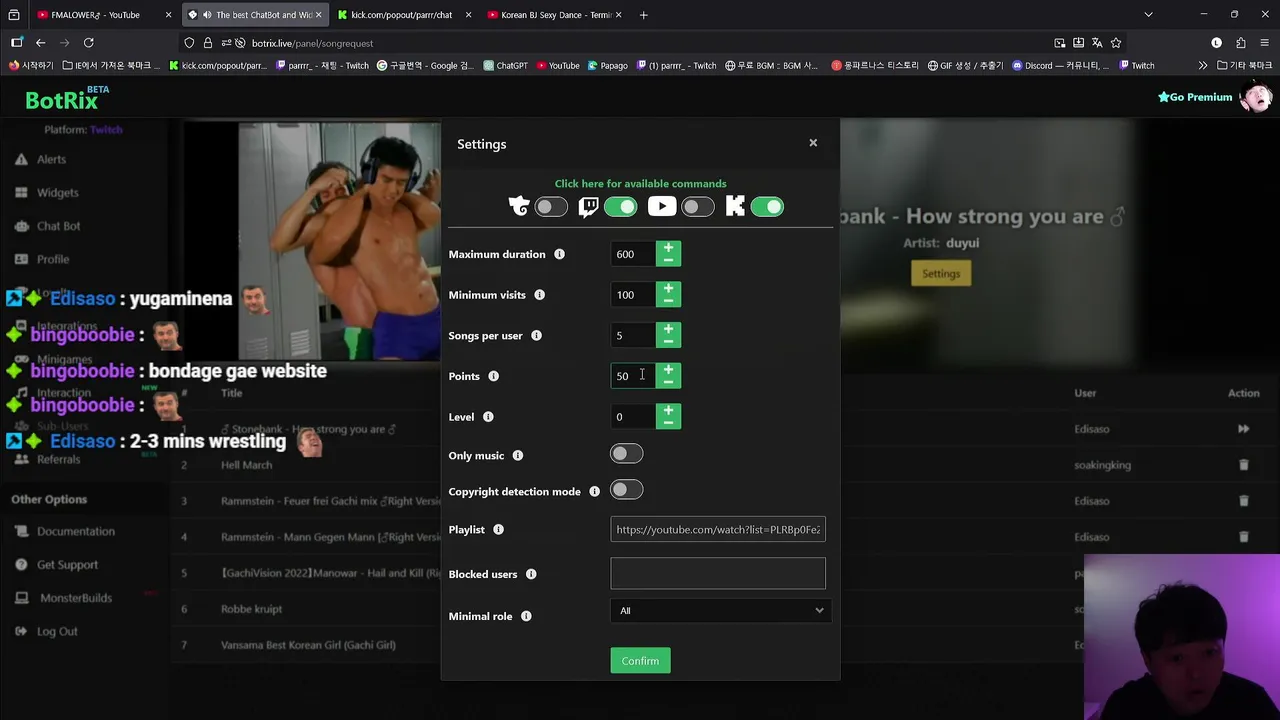This screenshot has height=720, width=1280.
Task: Decrease Points value with minus button
Action: tap(668, 382)
